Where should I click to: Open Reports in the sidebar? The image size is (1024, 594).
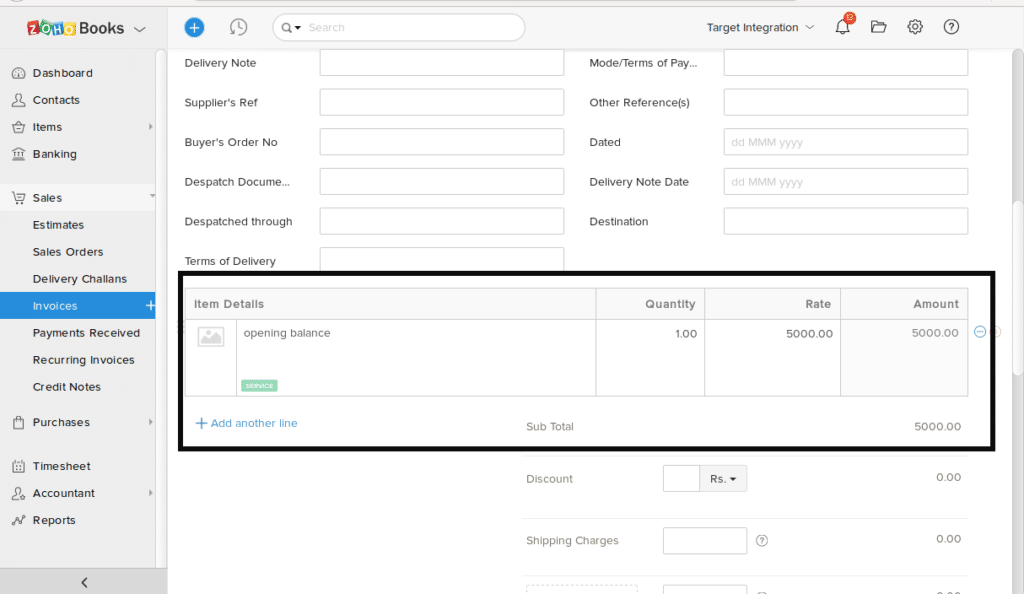[x=54, y=520]
